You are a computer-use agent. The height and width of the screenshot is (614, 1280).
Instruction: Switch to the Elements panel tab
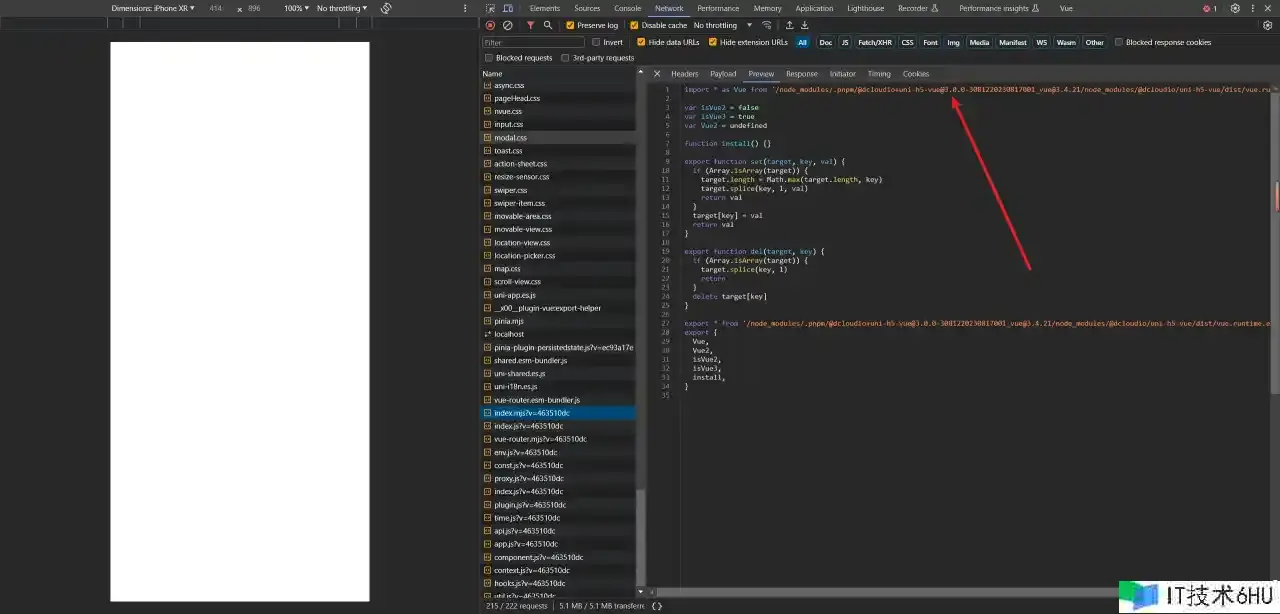click(x=545, y=8)
